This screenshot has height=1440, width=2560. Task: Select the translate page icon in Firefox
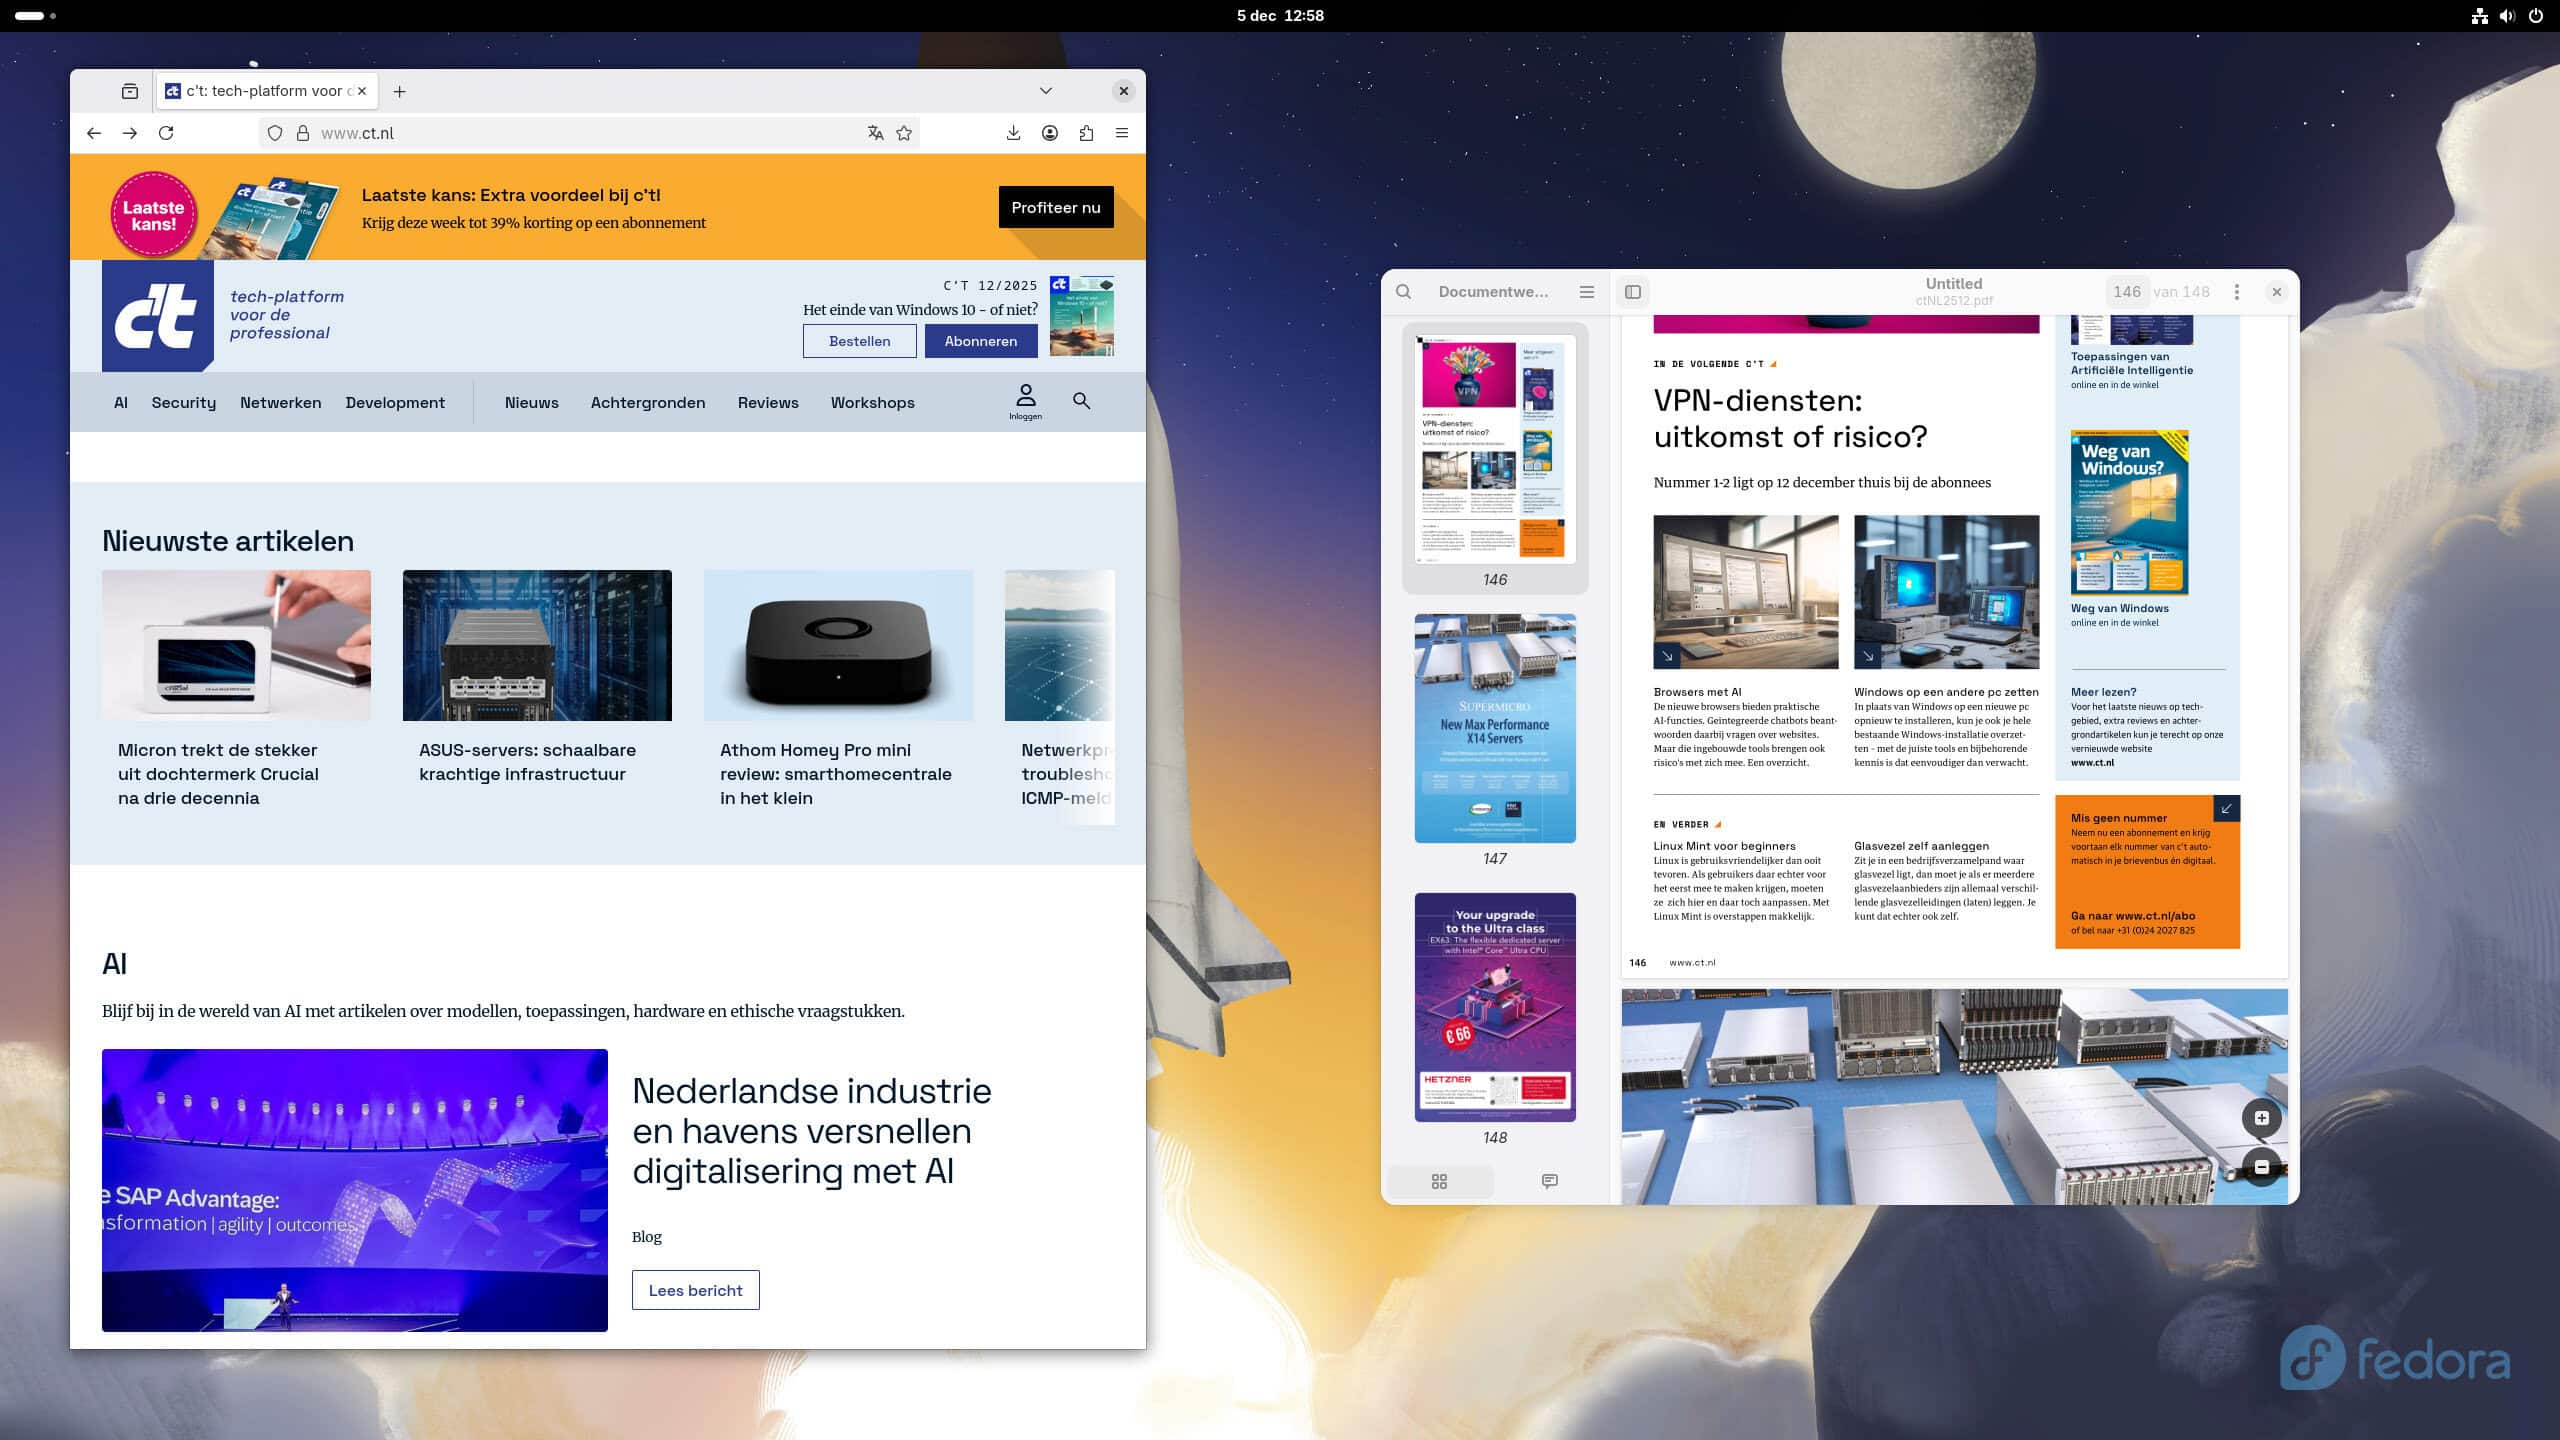(x=875, y=132)
